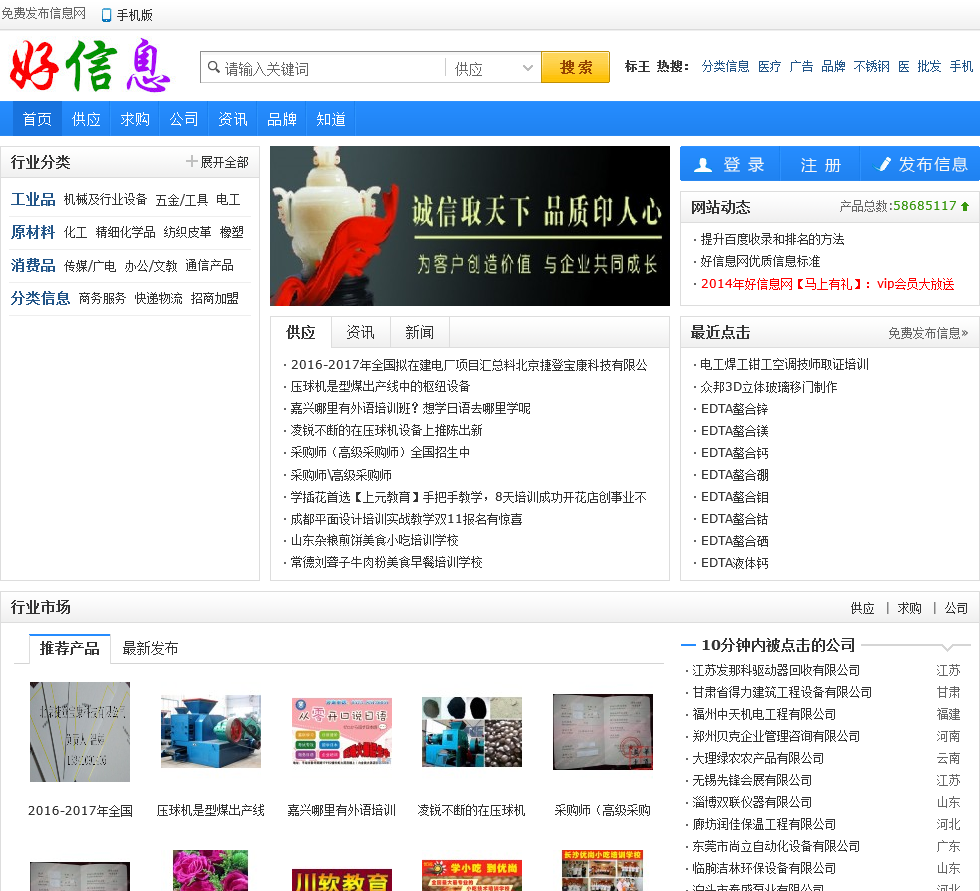Open the 求购 item in blue navigation bar
Screen dimensions: 980x891
(135, 119)
